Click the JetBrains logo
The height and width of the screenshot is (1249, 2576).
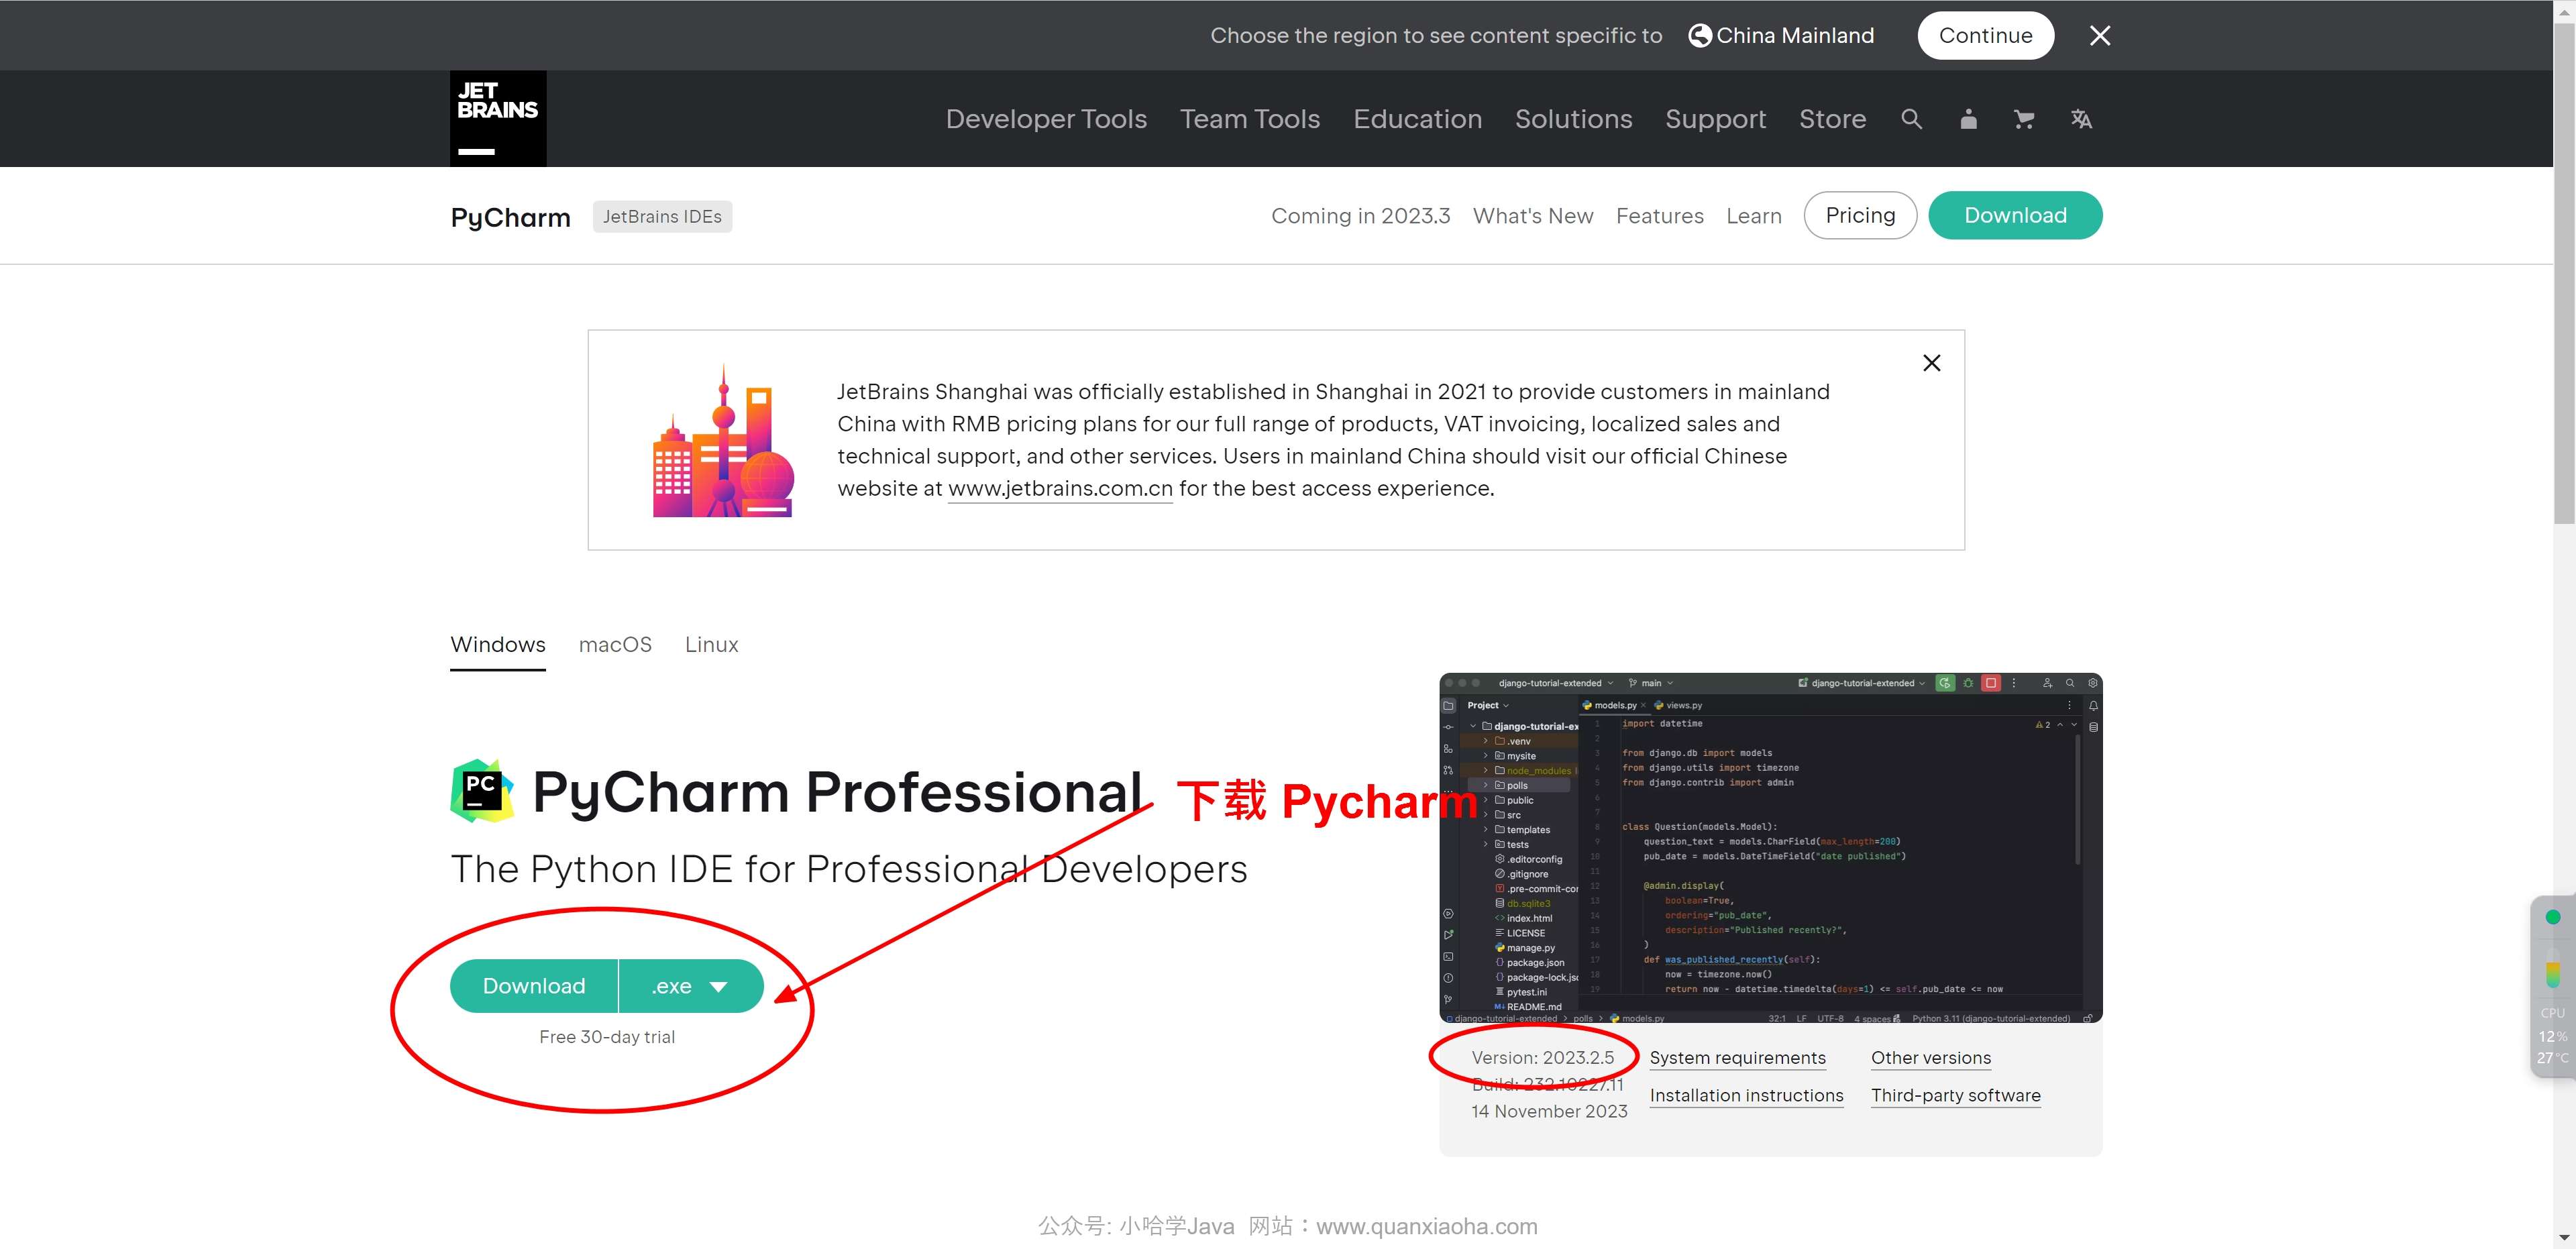click(498, 118)
